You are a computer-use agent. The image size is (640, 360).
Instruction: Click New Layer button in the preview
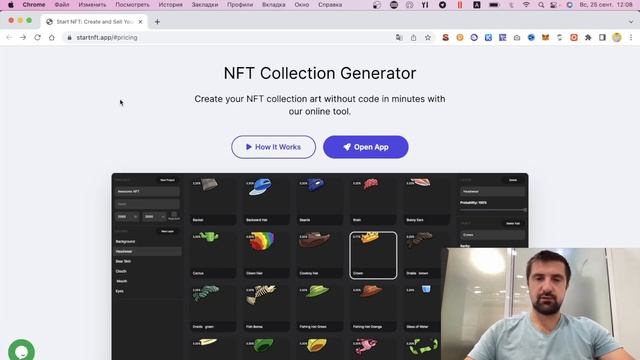pos(167,231)
